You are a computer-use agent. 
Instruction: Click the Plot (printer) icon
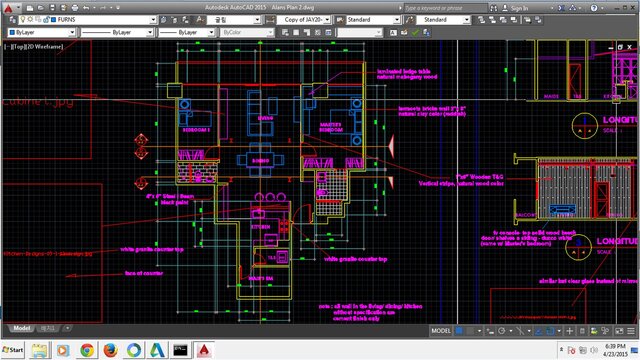pyautogui.click(x=75, y=8)
